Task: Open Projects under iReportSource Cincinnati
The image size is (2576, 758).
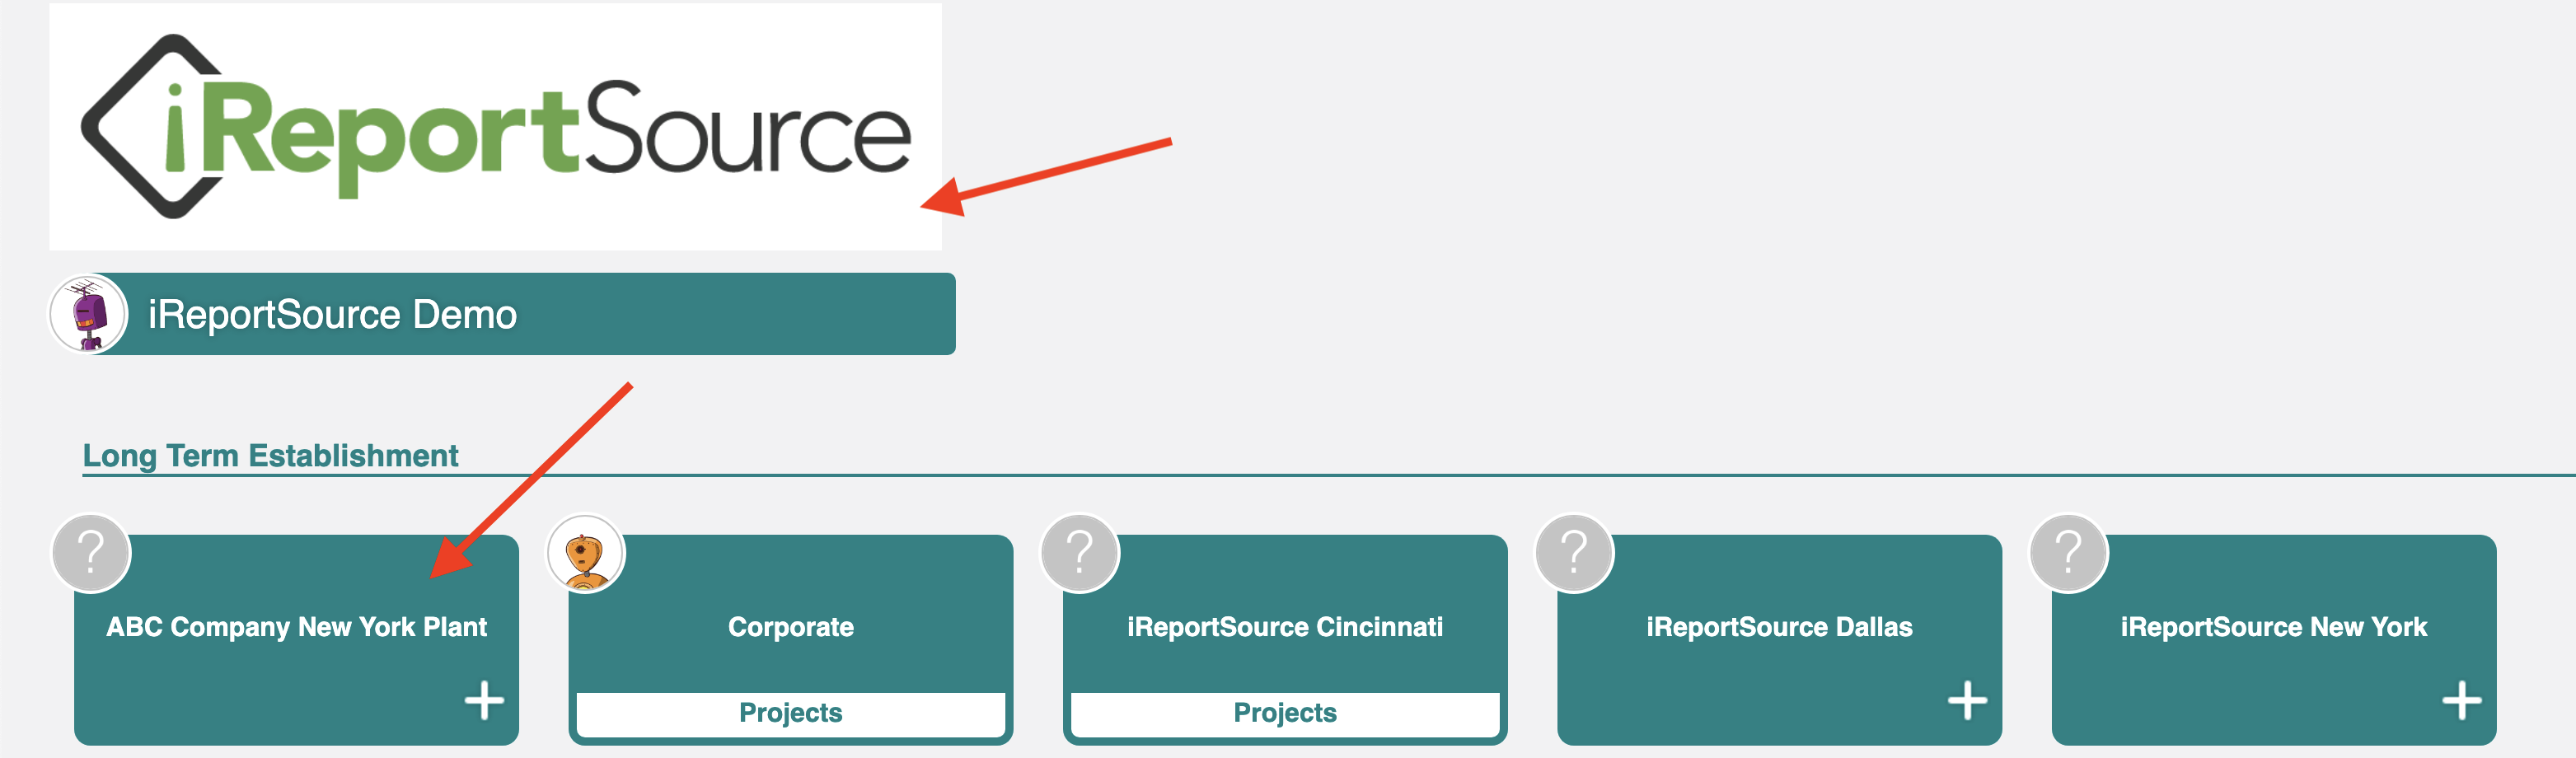Action: (1285, 713)
